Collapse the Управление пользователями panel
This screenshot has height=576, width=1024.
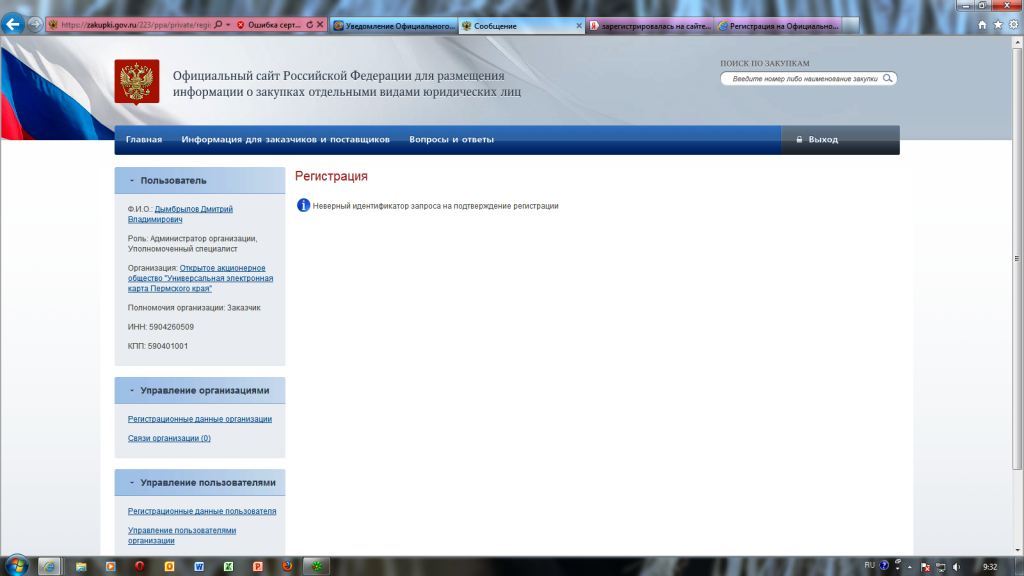coord(132,483)
